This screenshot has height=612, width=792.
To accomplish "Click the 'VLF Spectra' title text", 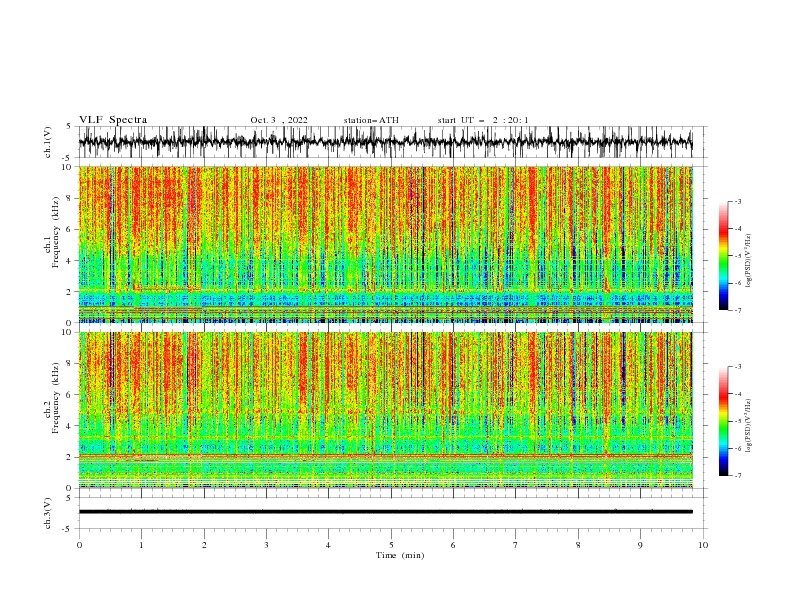I will click(113, 120).
